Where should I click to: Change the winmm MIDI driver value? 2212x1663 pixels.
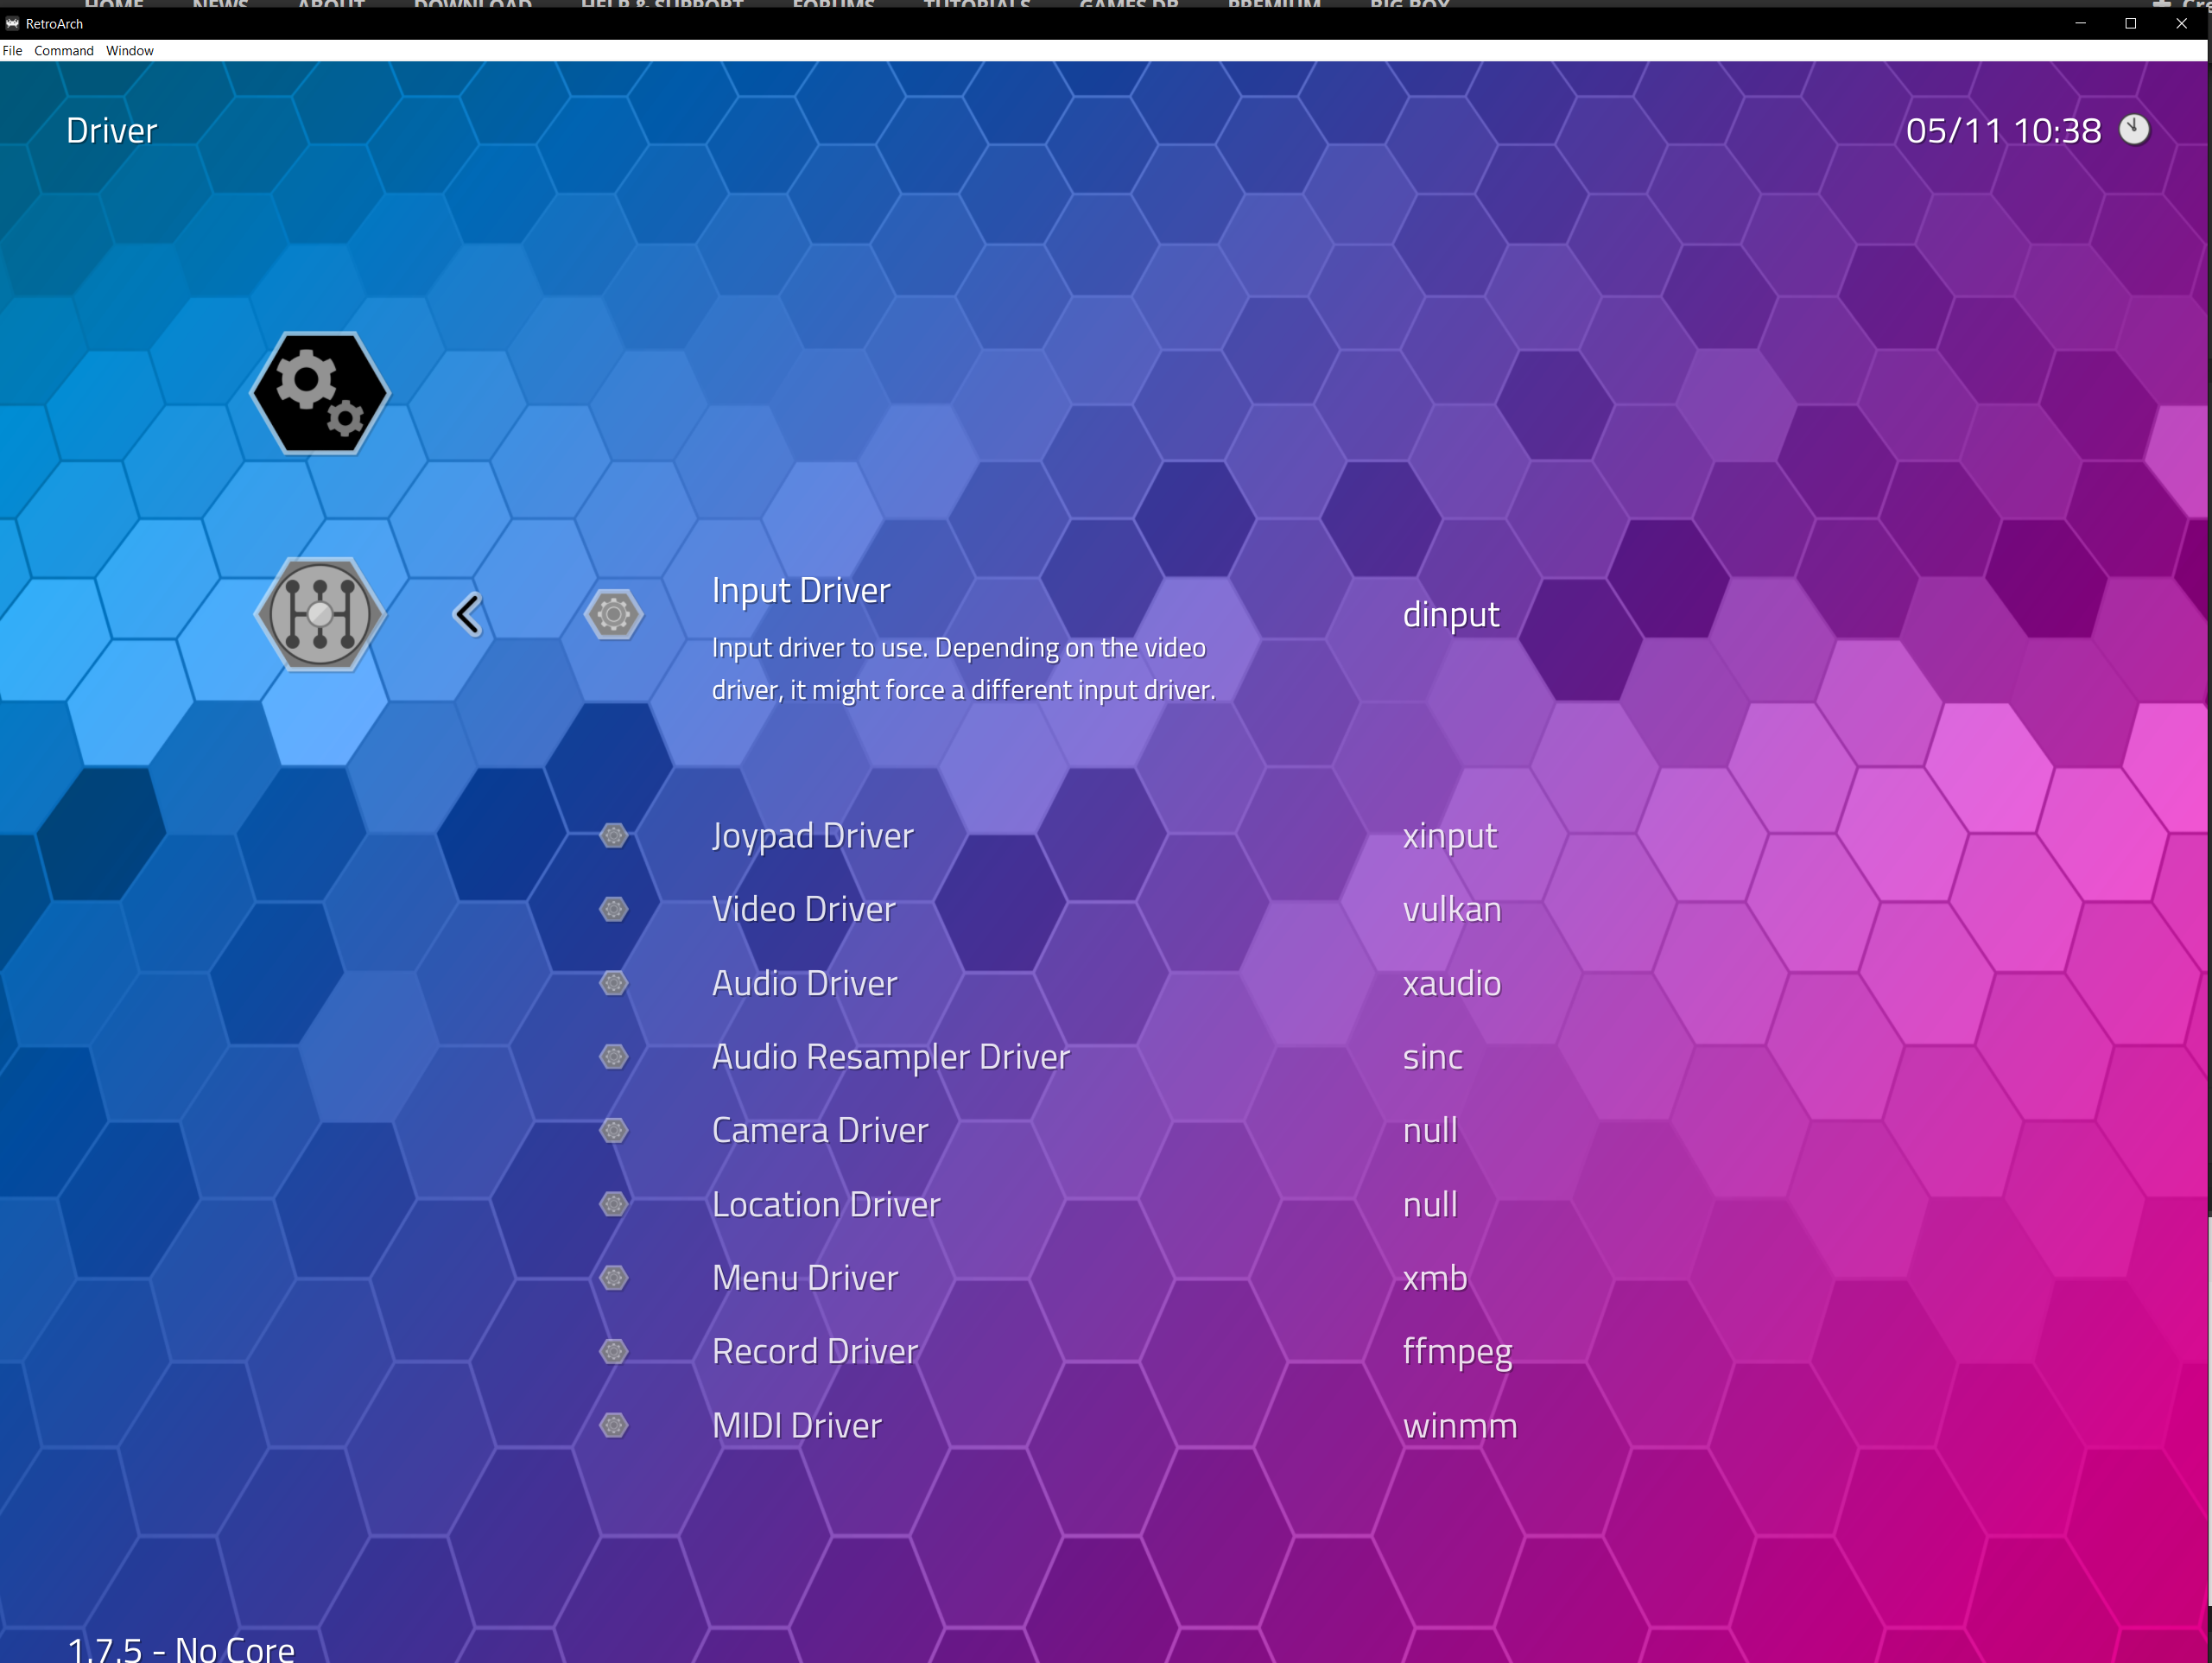(1460, 1425)
